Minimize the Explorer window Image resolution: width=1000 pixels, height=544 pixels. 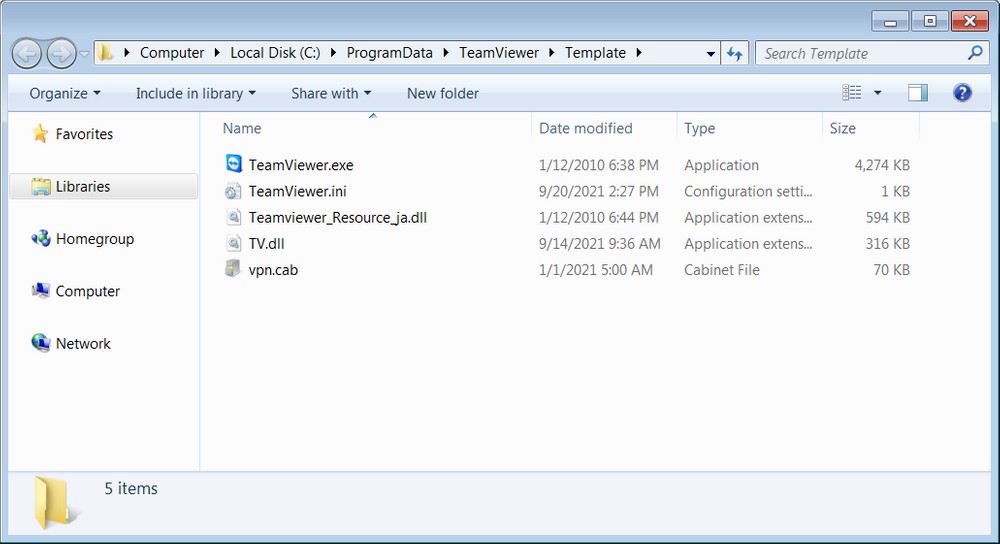[x=891, y=21]
